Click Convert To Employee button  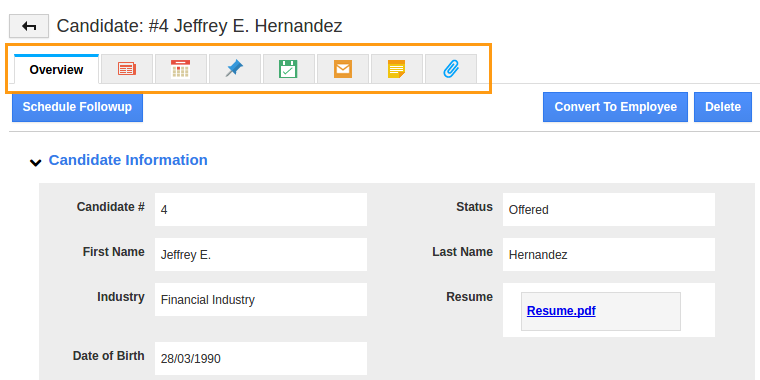615,107
